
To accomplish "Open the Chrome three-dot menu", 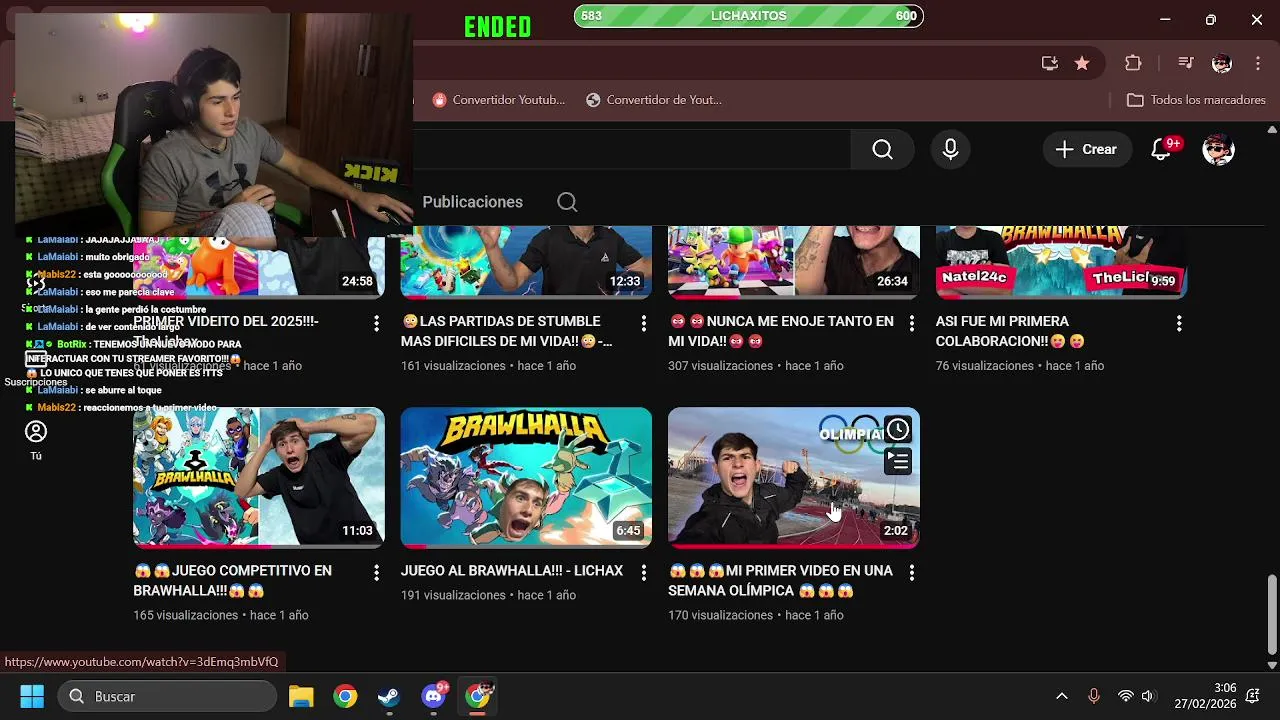I will (1258, 63).
